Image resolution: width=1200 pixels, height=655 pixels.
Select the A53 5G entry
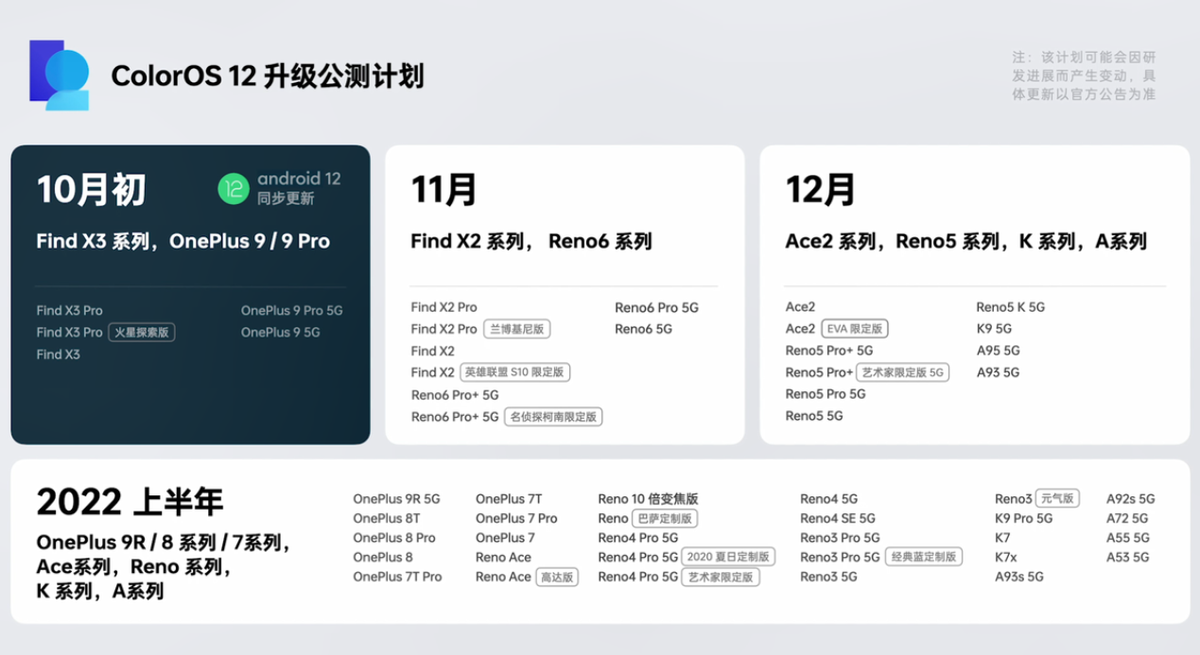(1127, 557)
